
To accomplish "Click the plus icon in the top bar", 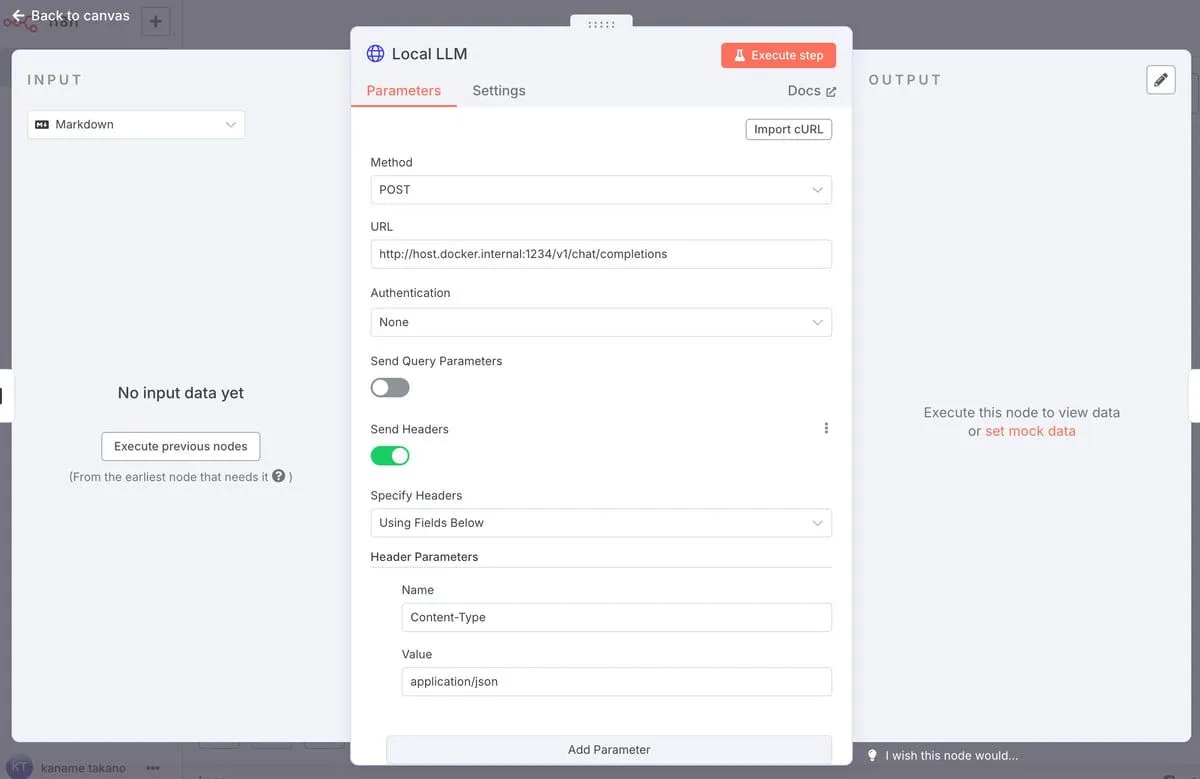I will pyautogui.click(x=155, y=21).
